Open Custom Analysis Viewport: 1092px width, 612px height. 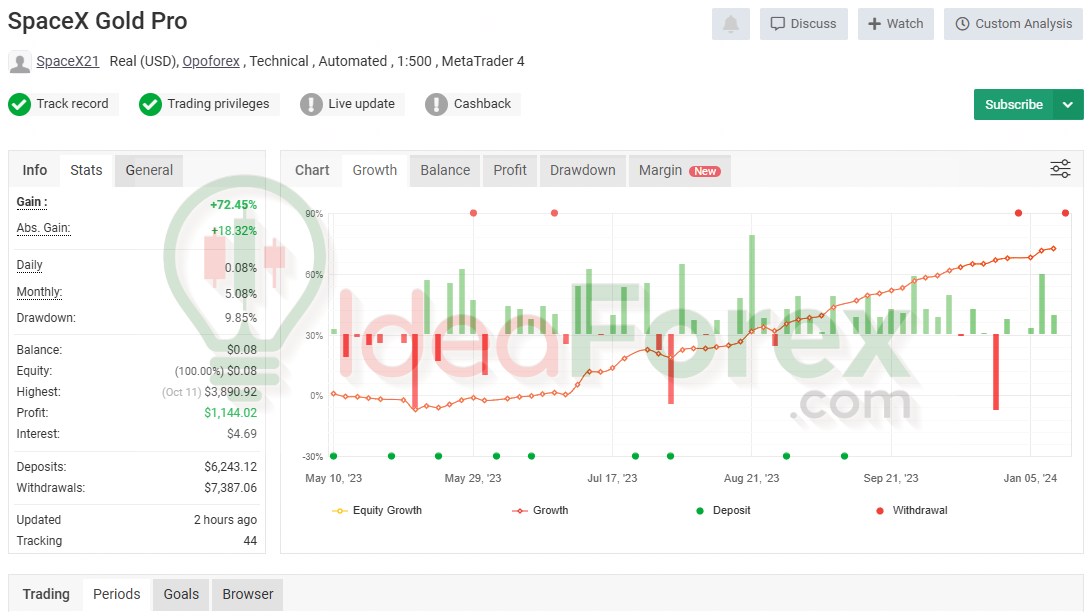[x=1013, y=24]
